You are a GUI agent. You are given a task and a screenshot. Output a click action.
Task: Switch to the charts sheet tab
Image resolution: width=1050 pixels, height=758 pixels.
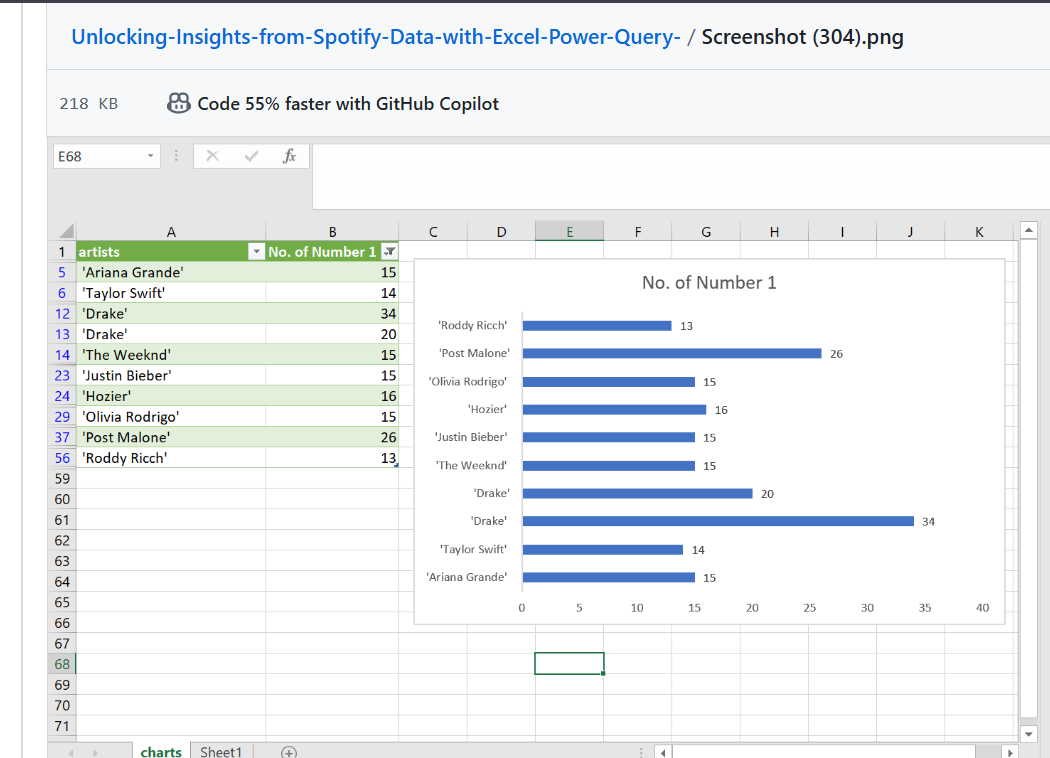pyautogui.click(x=161, y=751)
